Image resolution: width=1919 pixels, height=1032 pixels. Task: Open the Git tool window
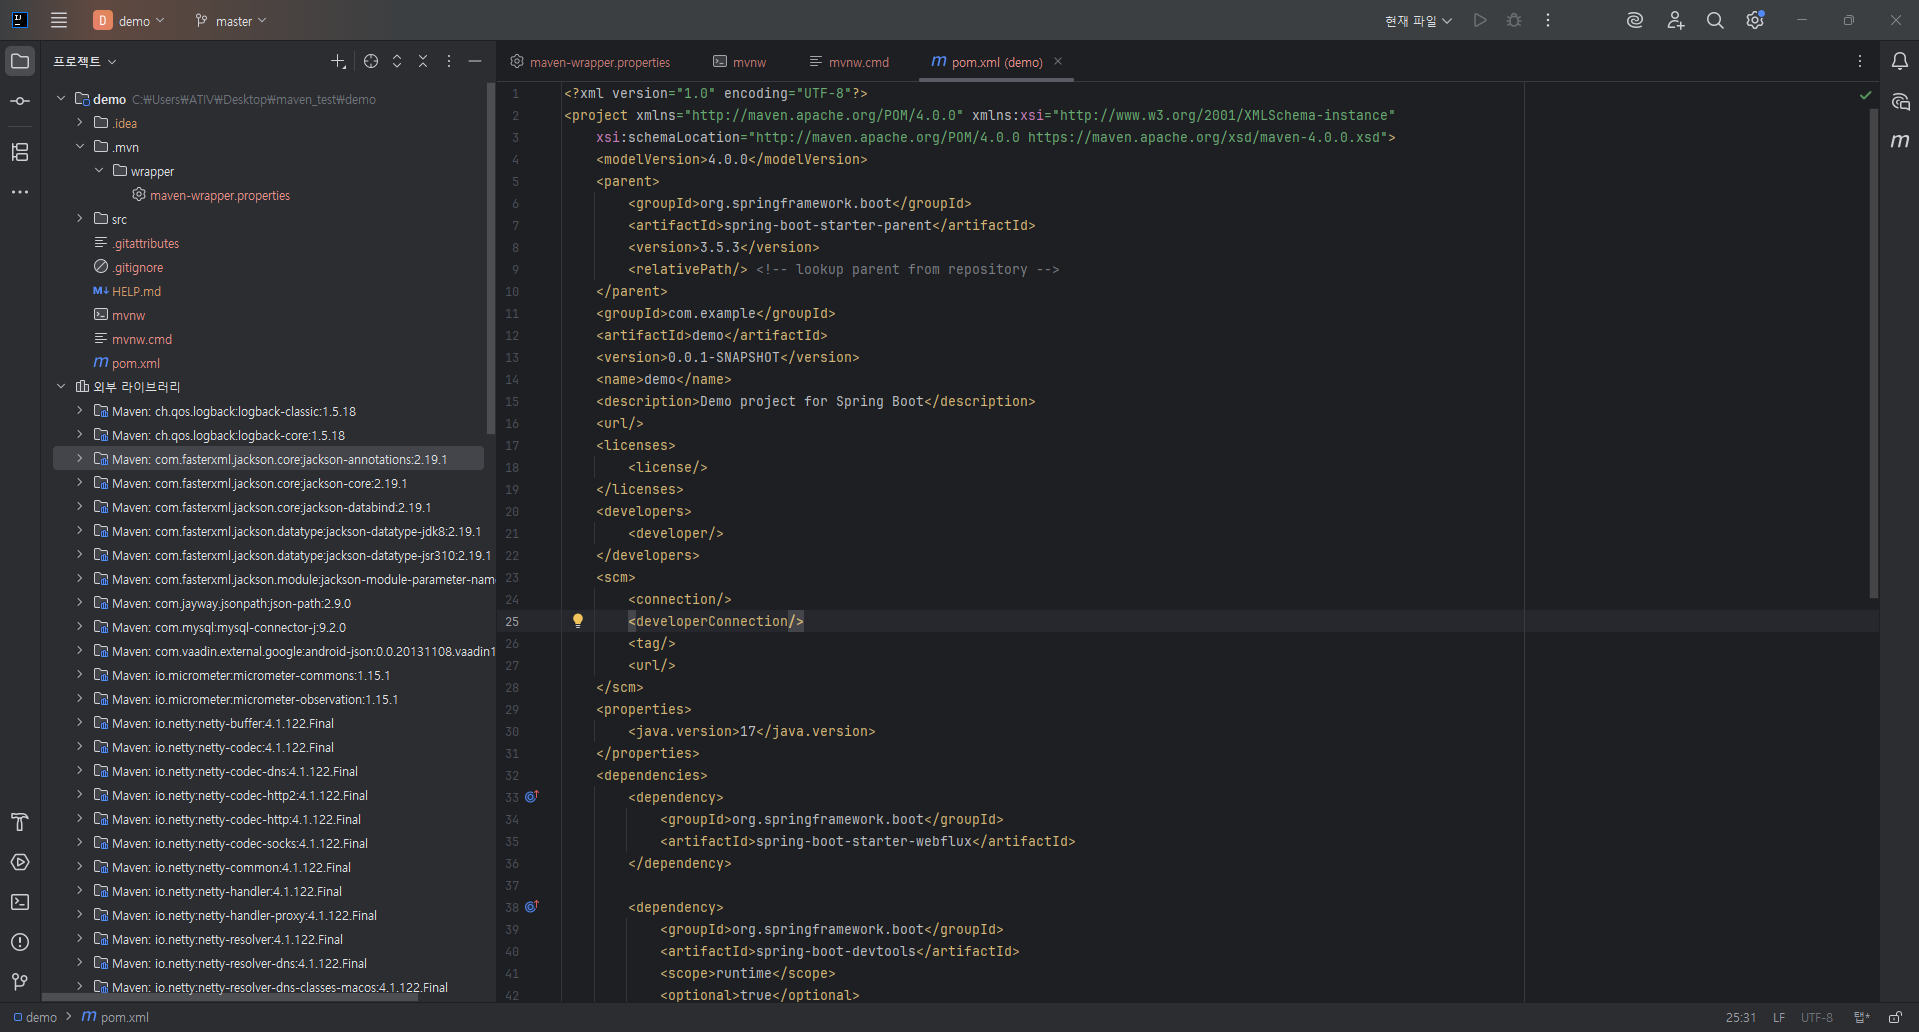click(20, 982)
